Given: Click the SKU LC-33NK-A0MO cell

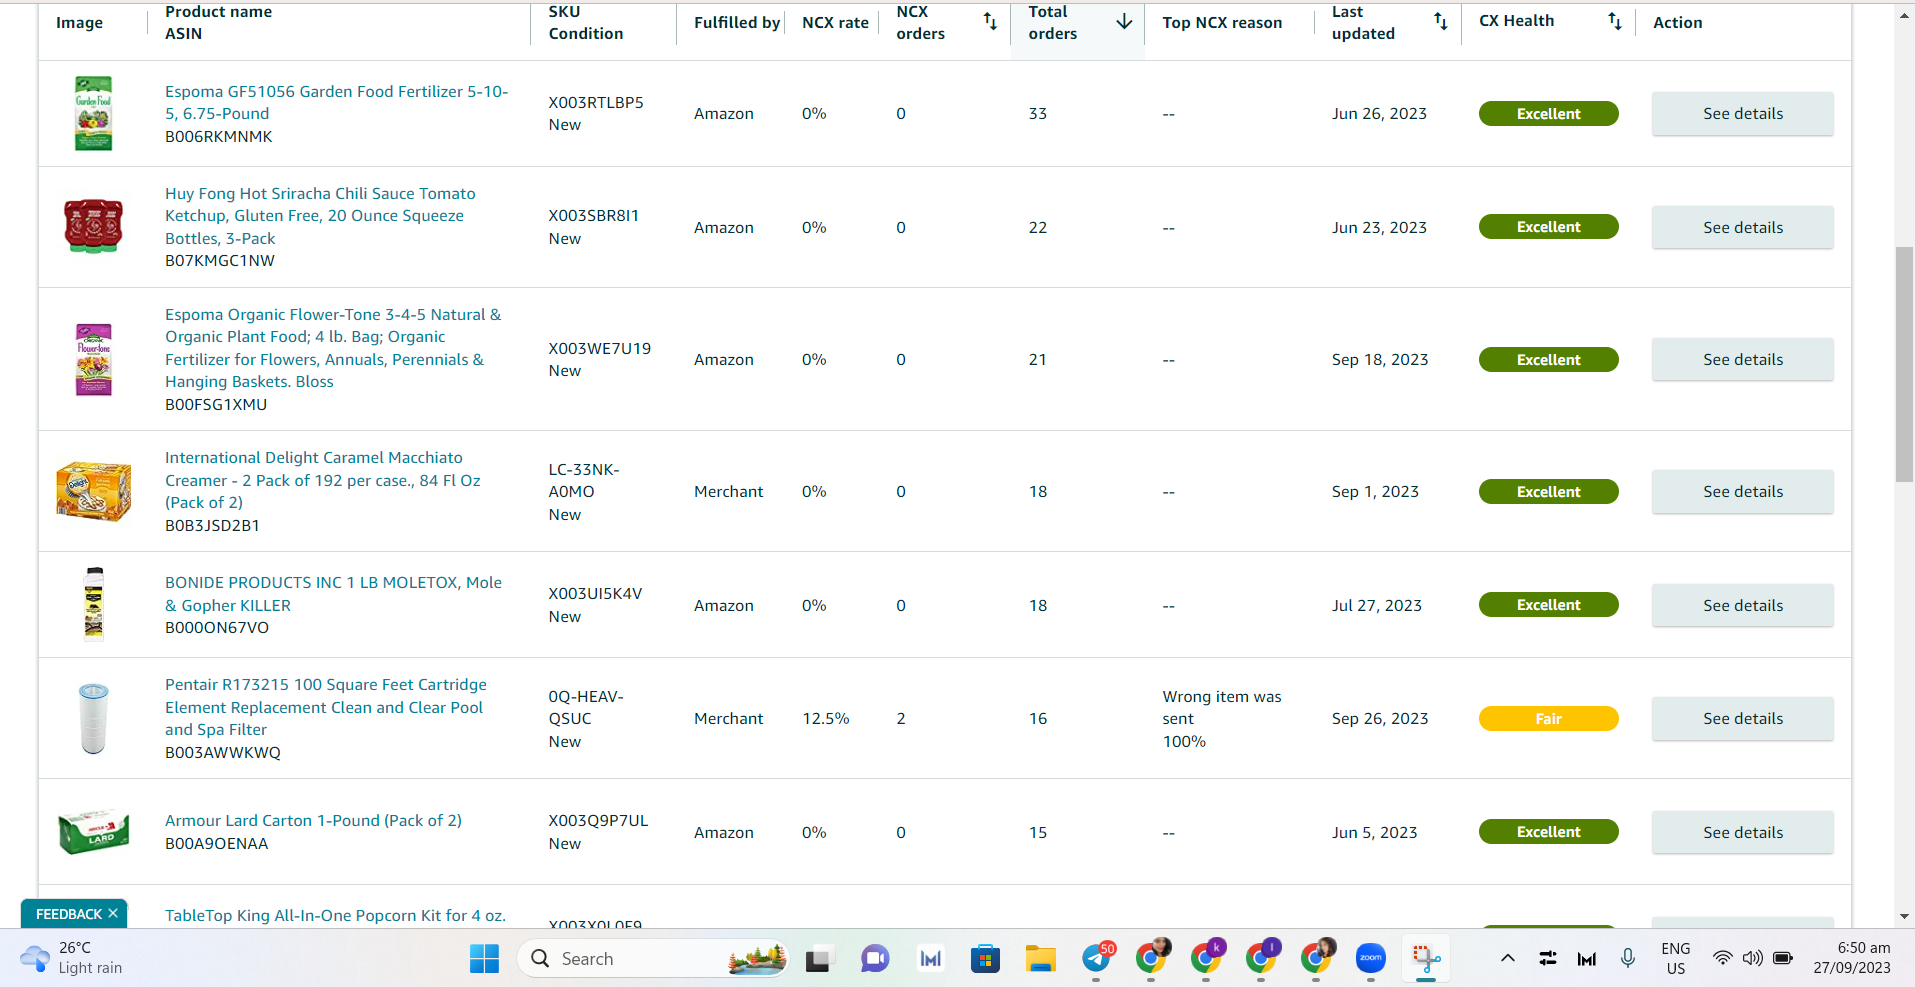Looking at the screenshot, I should [x=584, y=480].
